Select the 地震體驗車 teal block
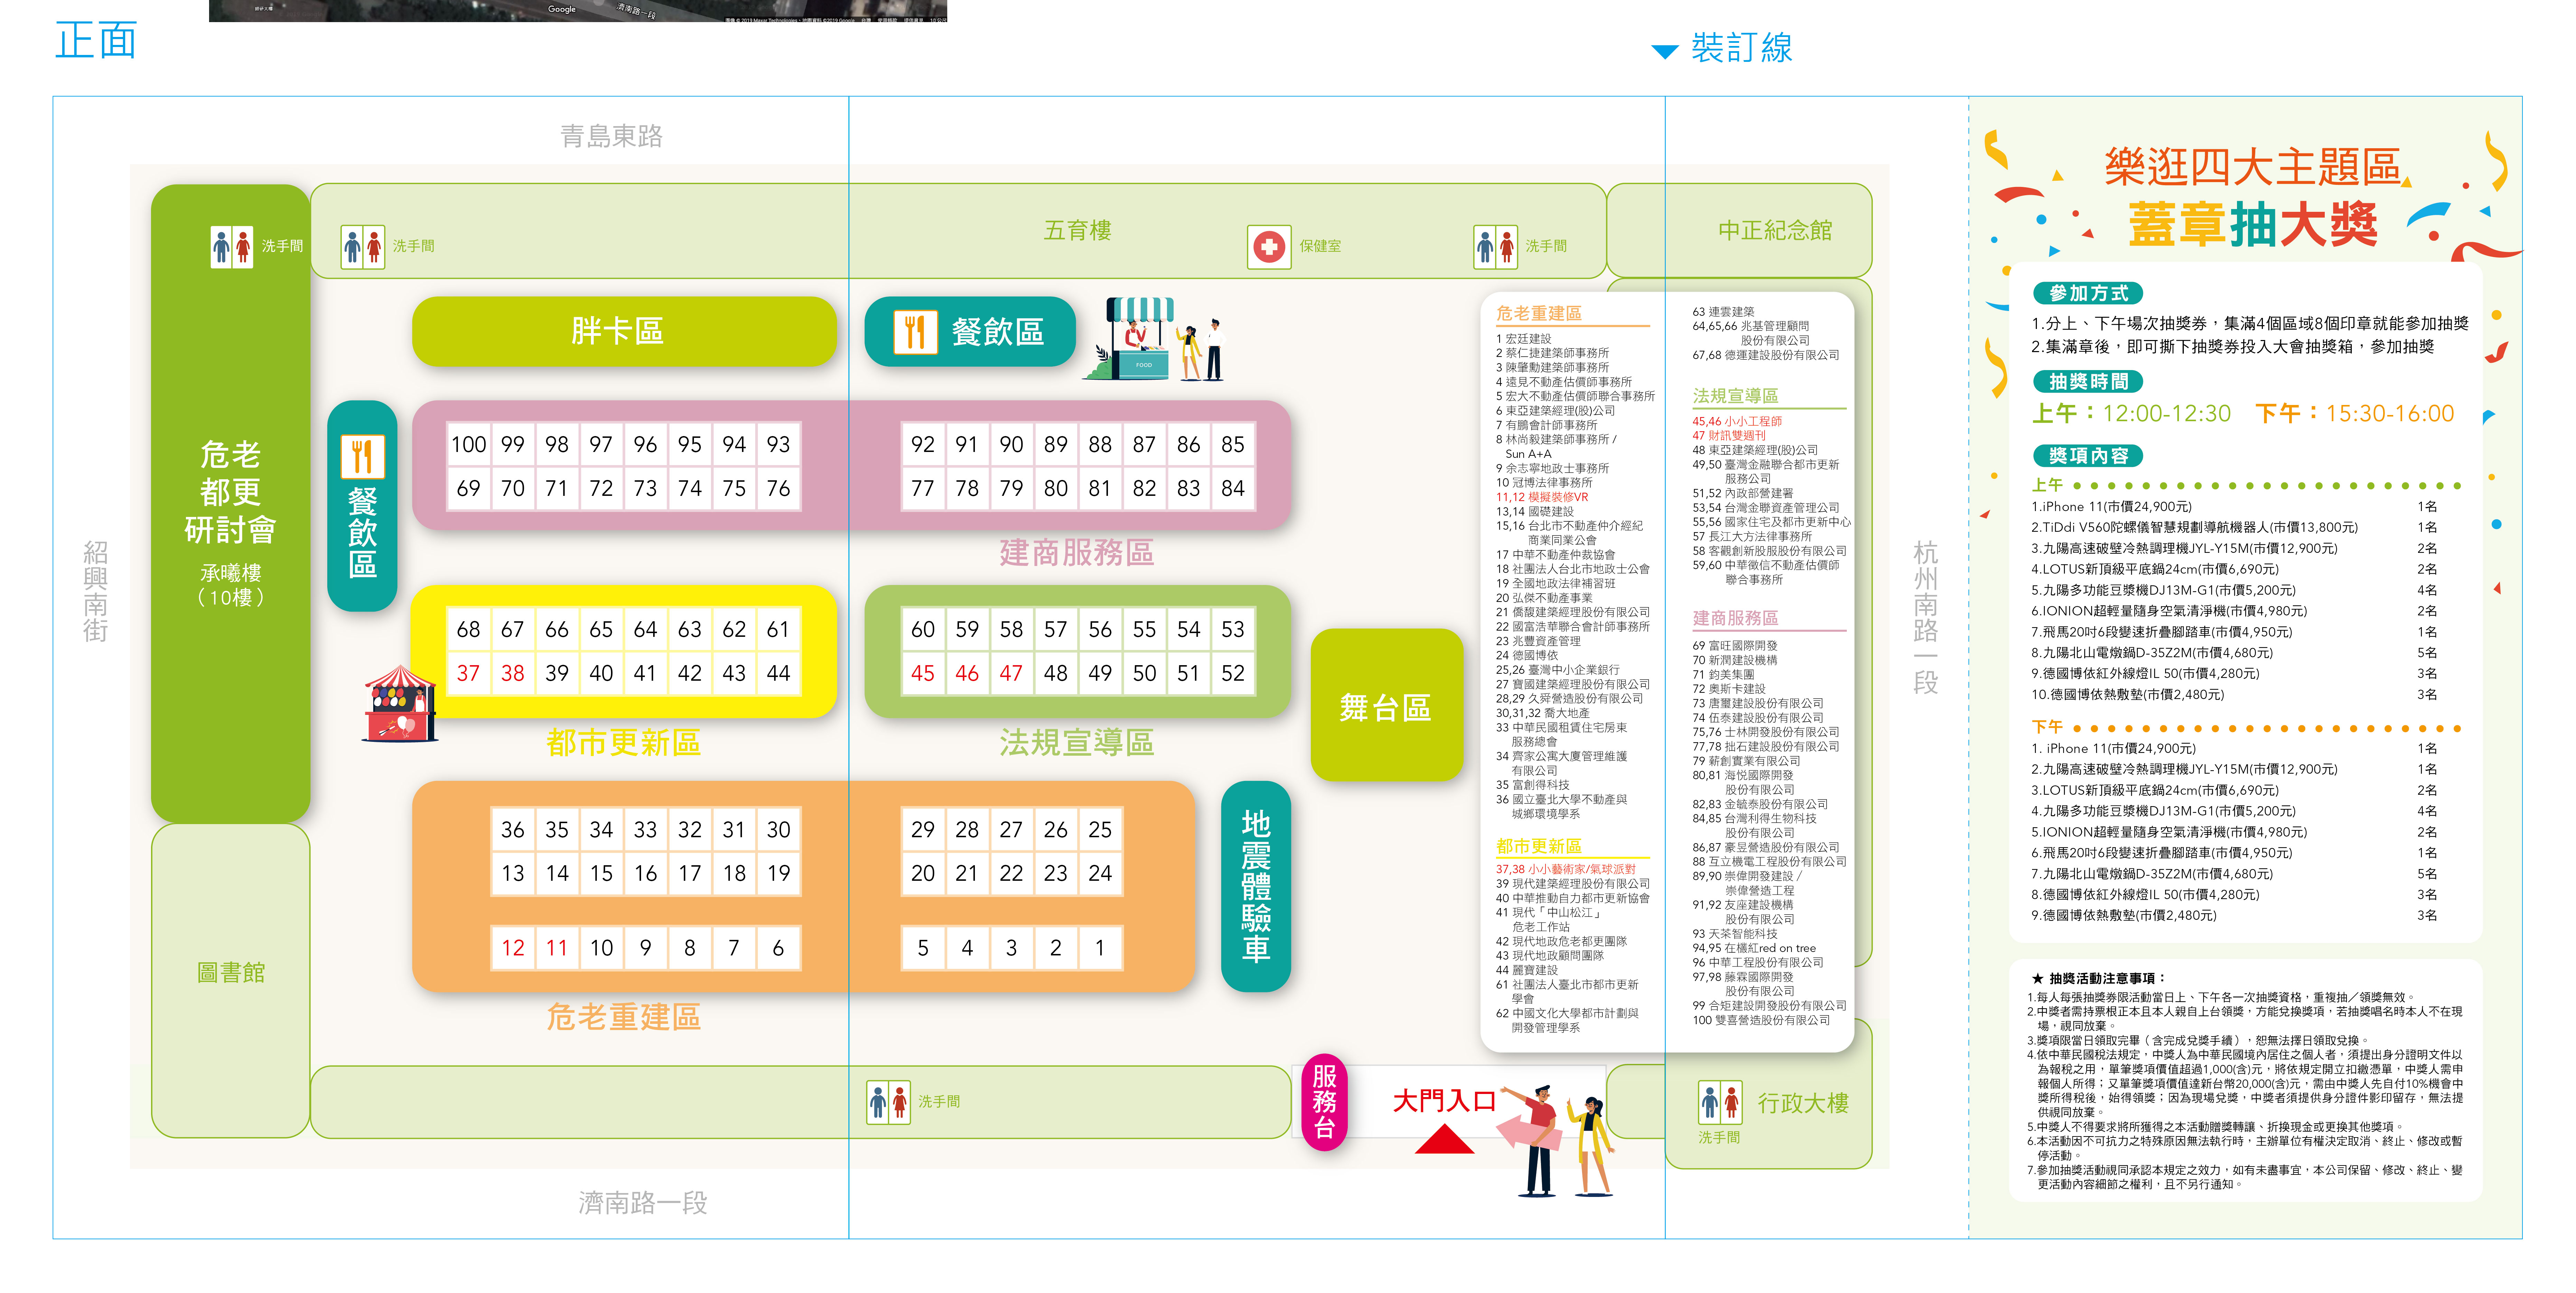The width and height of the screenshot is (2576, 1293). (x=1256, y=886)
